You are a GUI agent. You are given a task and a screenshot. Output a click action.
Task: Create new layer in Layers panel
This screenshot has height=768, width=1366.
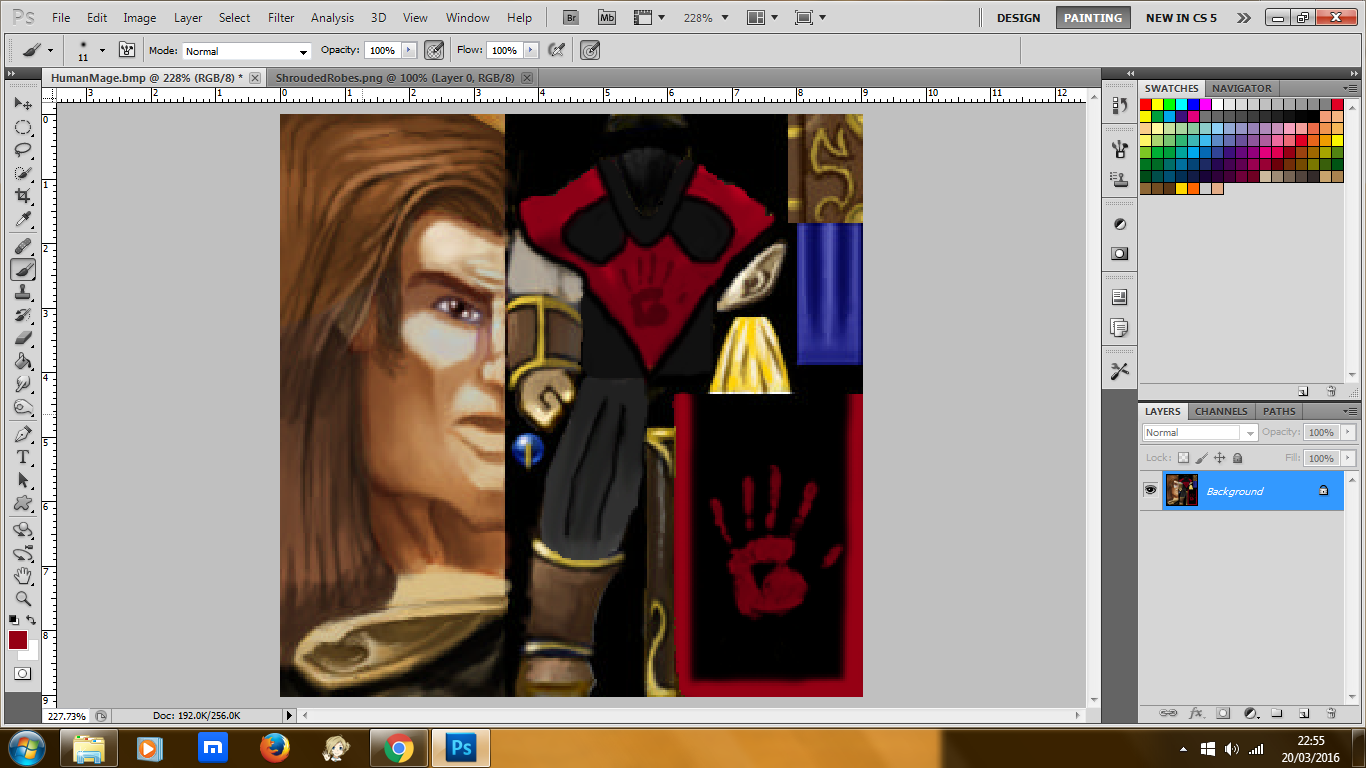point(1304,713)
